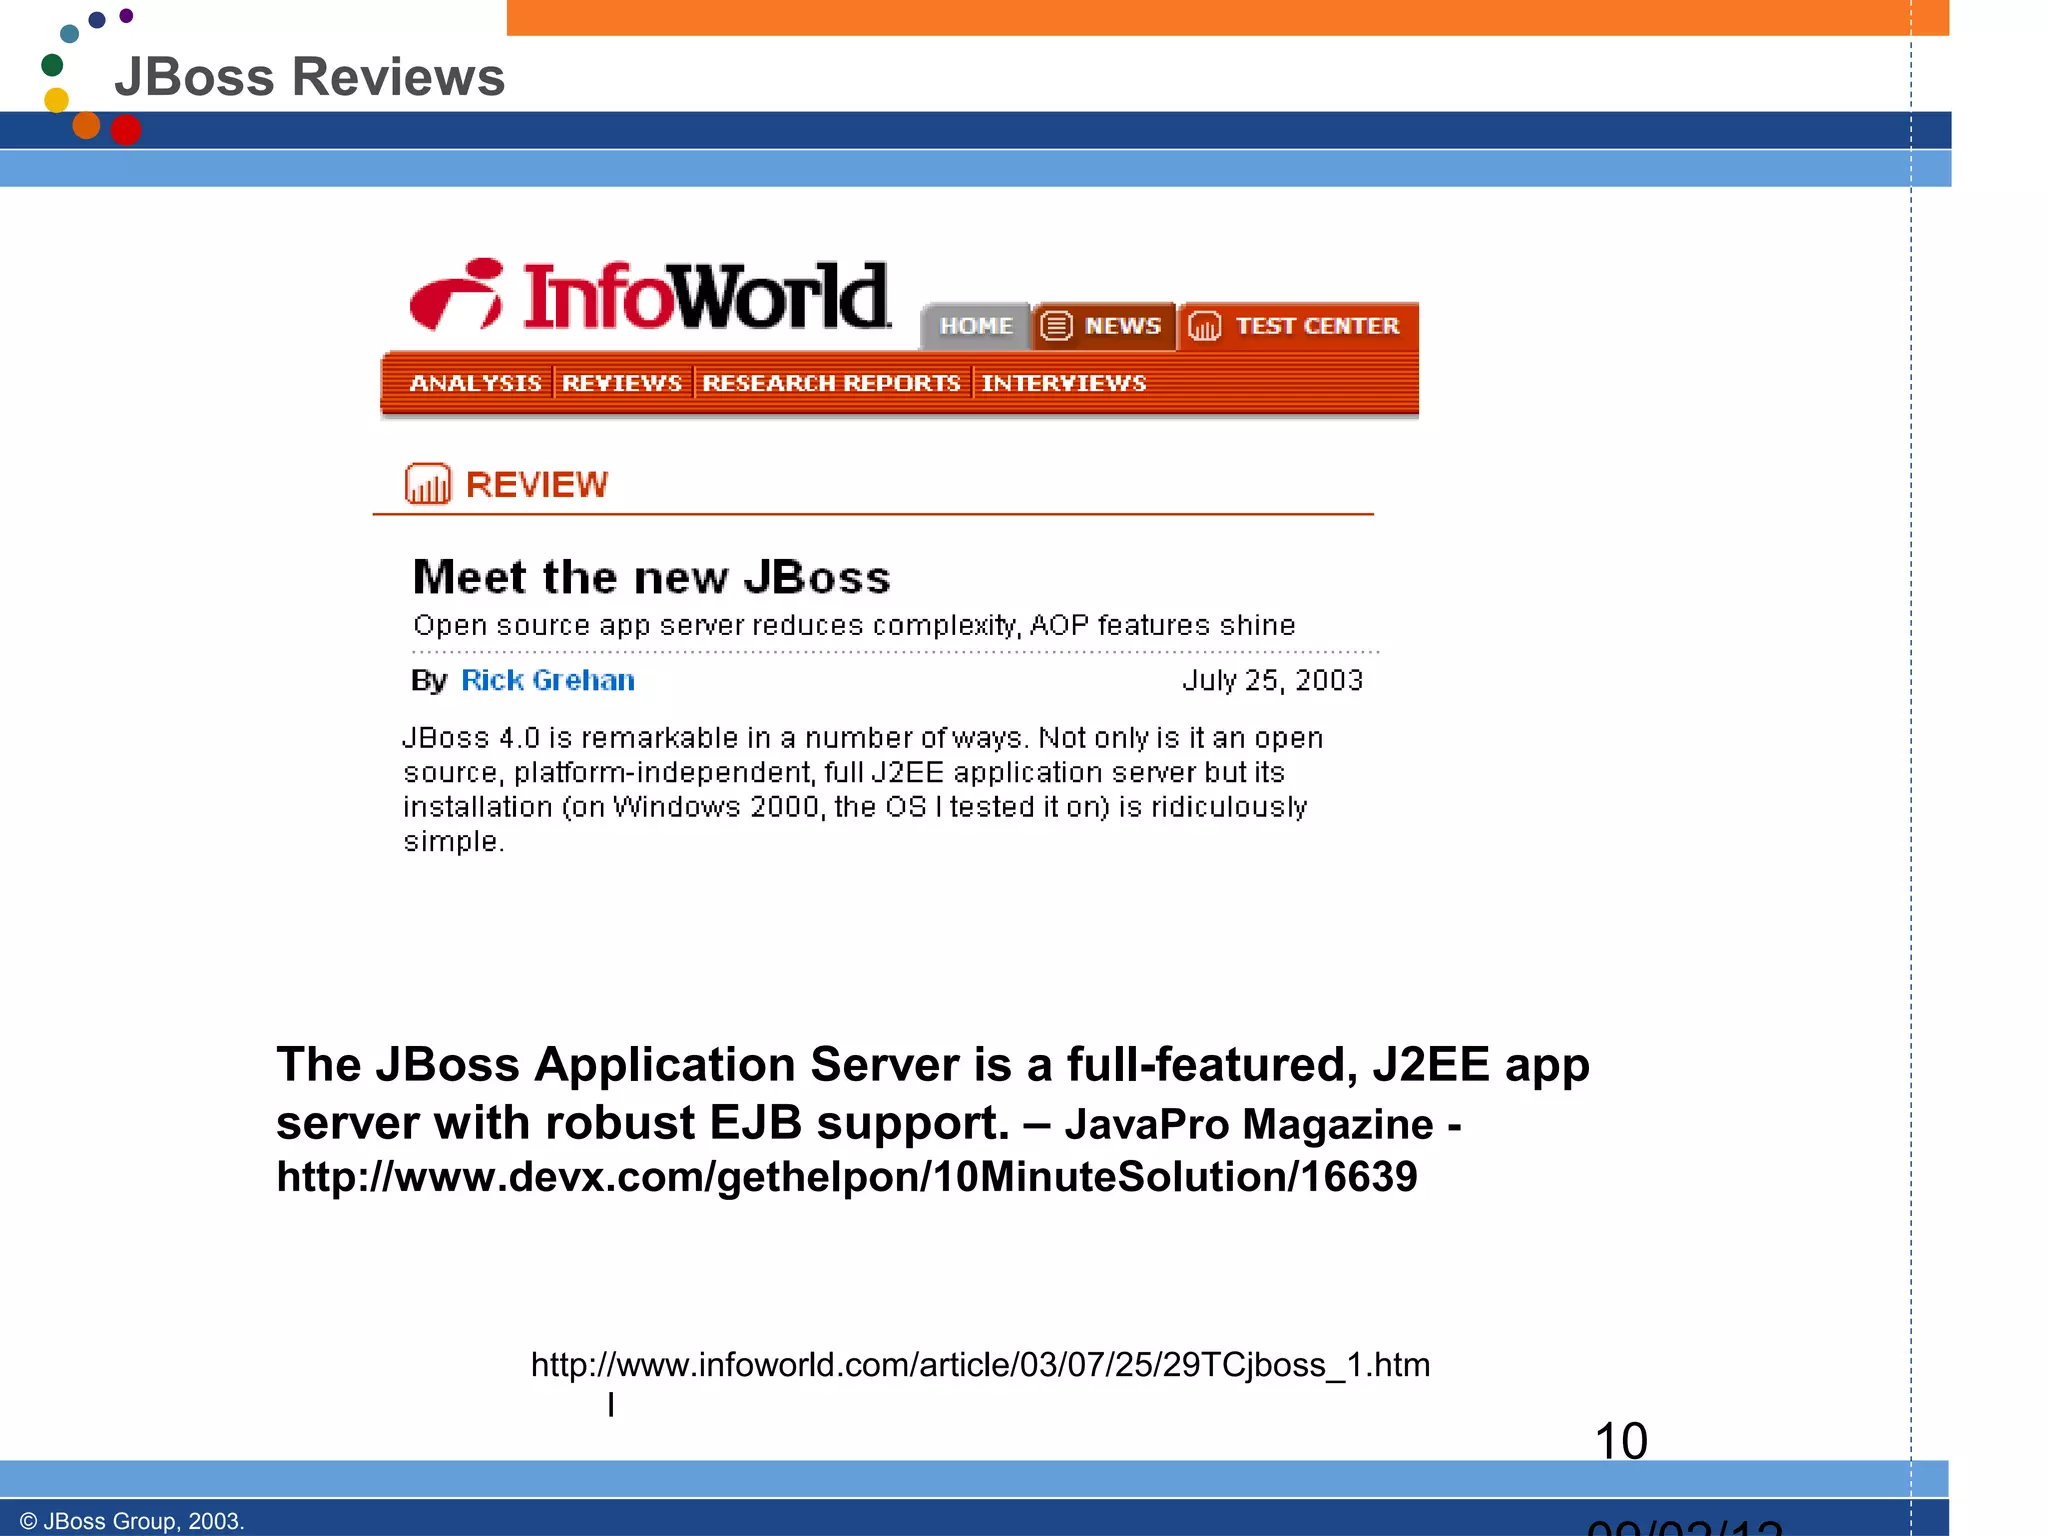Open the NEWS tab
Image resolution: width=2048 pixels, height=1536 pixels.
[1103, 326]
